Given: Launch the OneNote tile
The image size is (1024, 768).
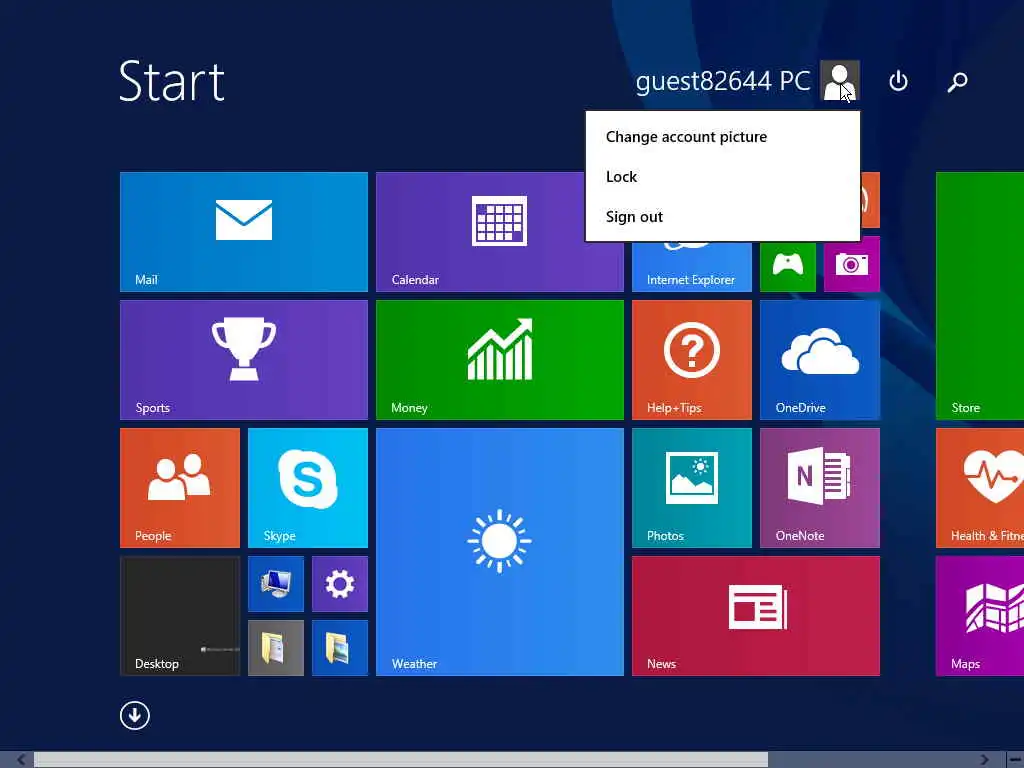Looking at the screenshot, I should coord(820,488).
